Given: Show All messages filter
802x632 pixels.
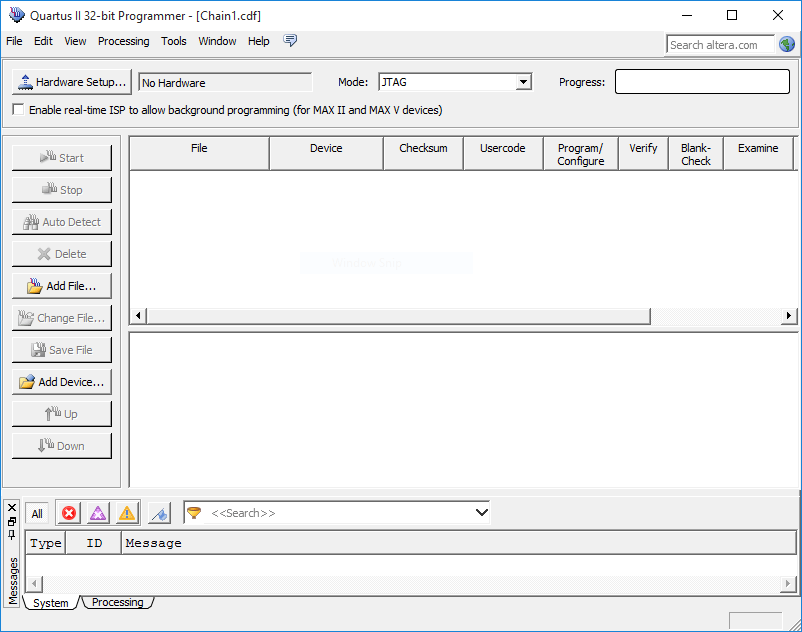Looking at the screenshot, I should (37, 513).
